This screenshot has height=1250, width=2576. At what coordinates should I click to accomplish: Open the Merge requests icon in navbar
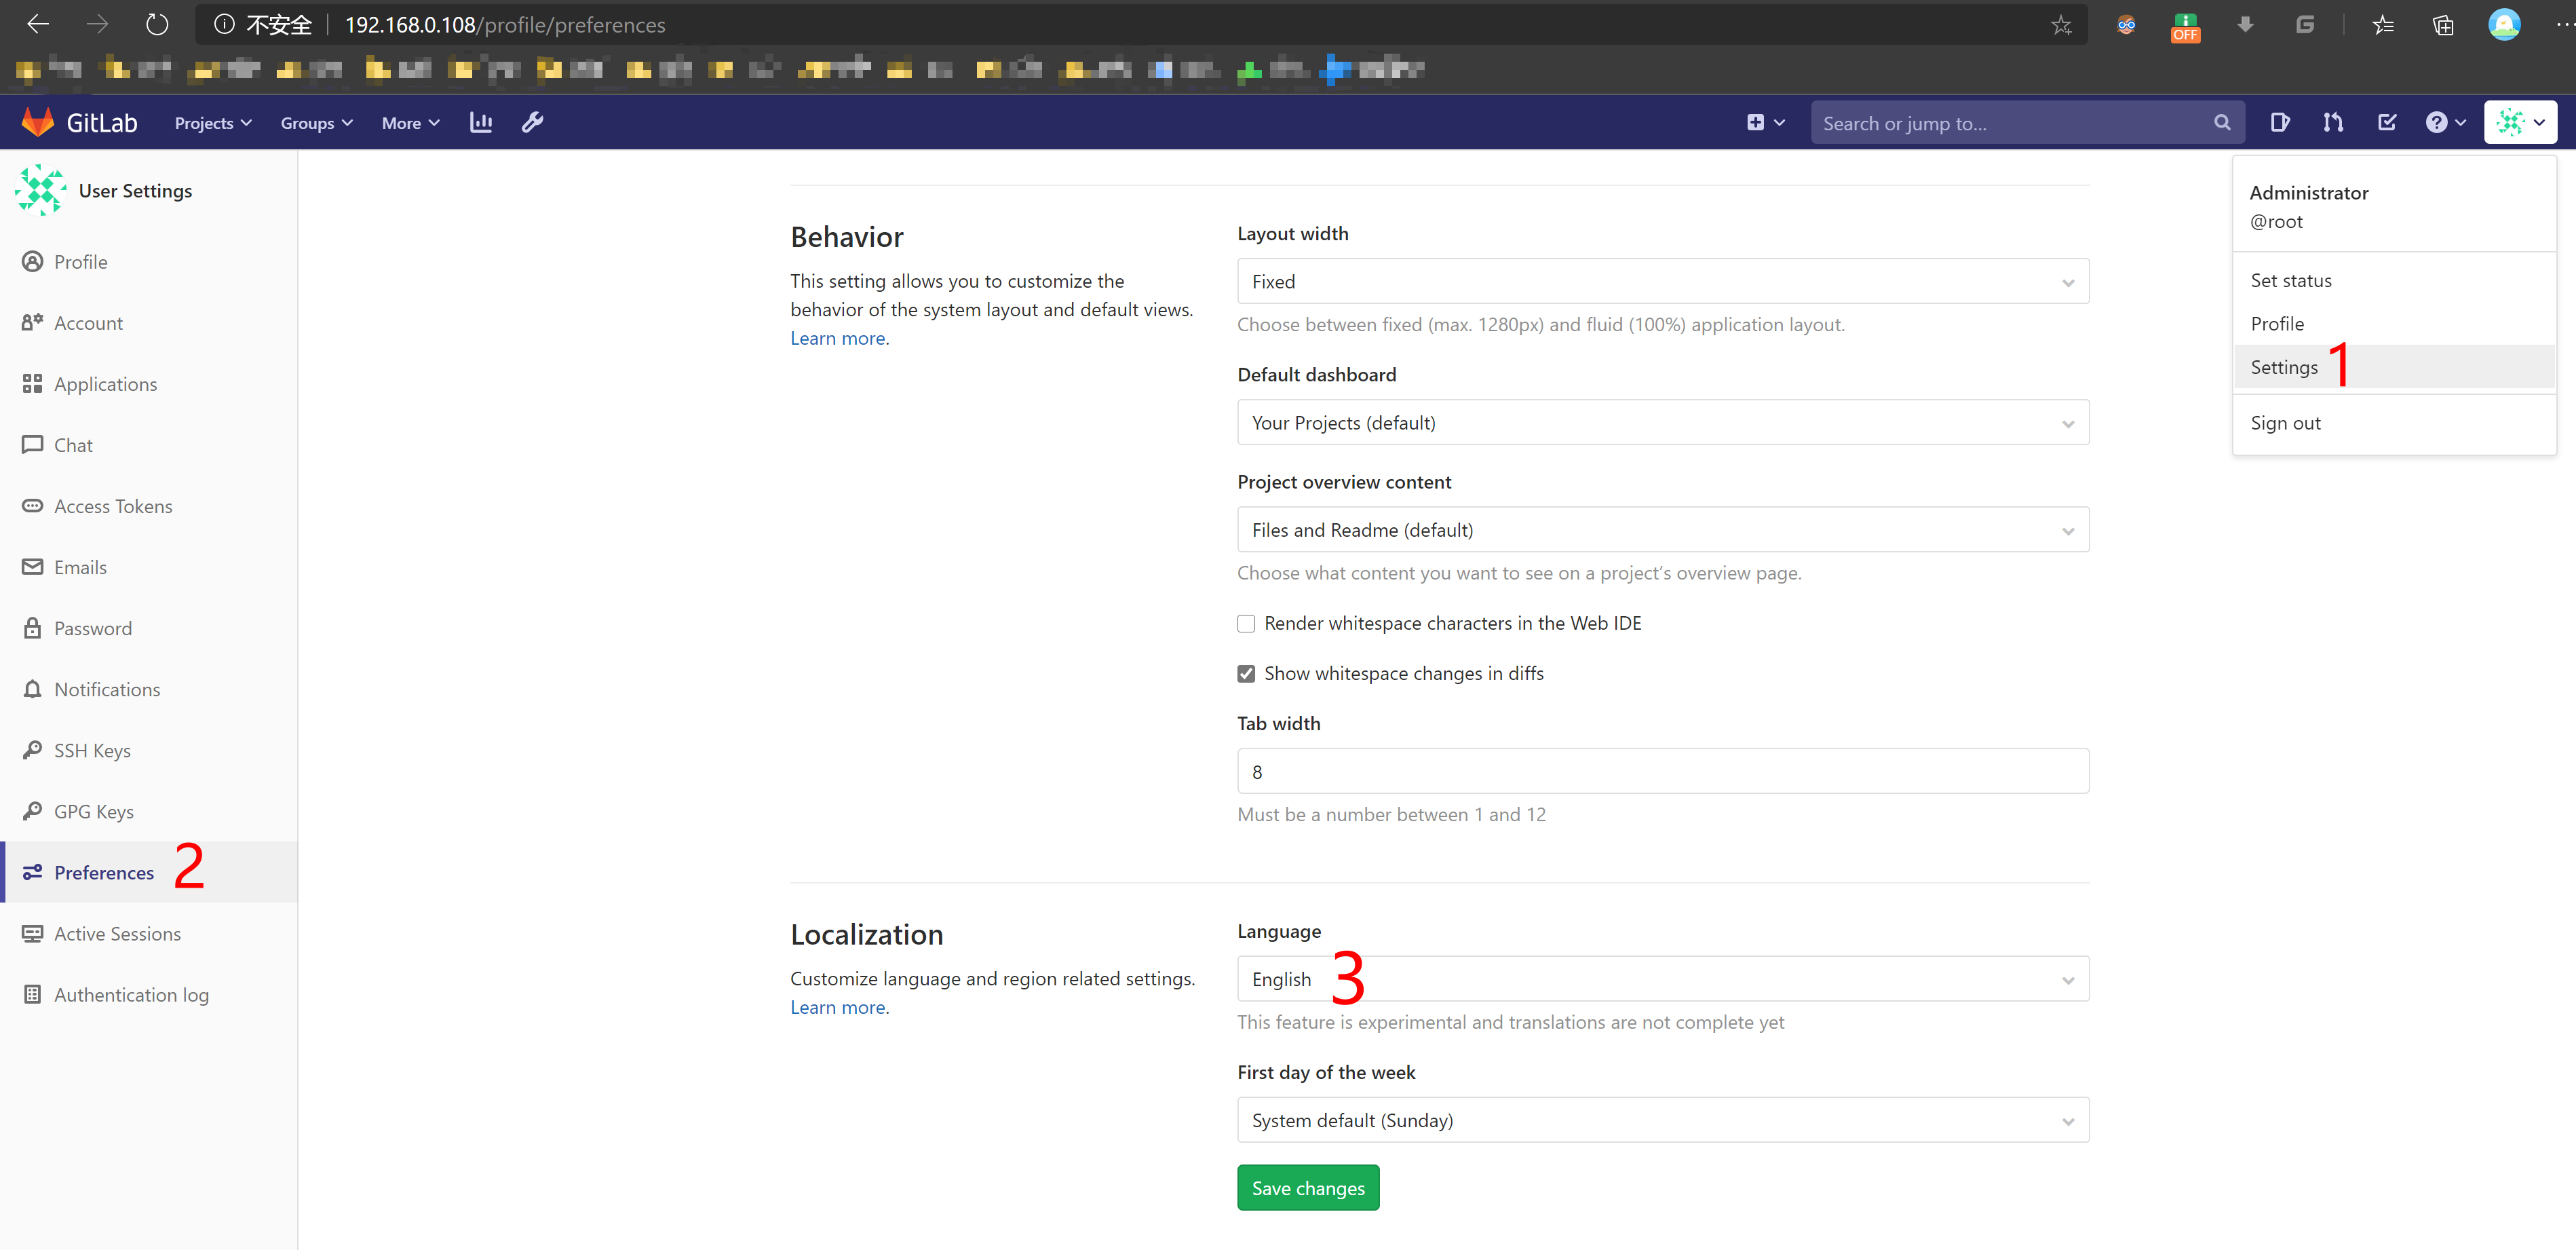point(2333,122)
